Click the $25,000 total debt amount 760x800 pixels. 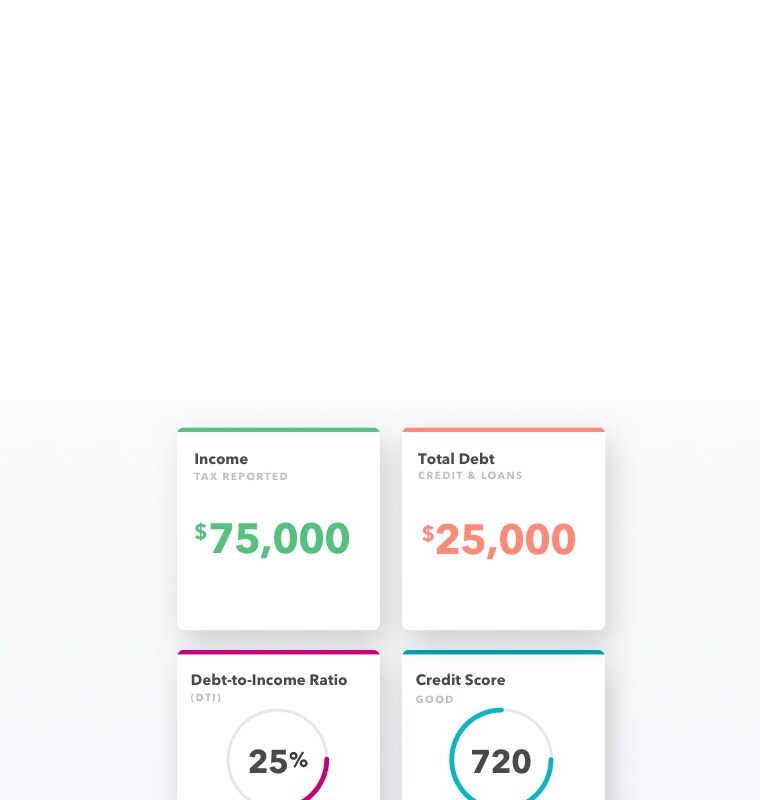[x=499, y=539]
